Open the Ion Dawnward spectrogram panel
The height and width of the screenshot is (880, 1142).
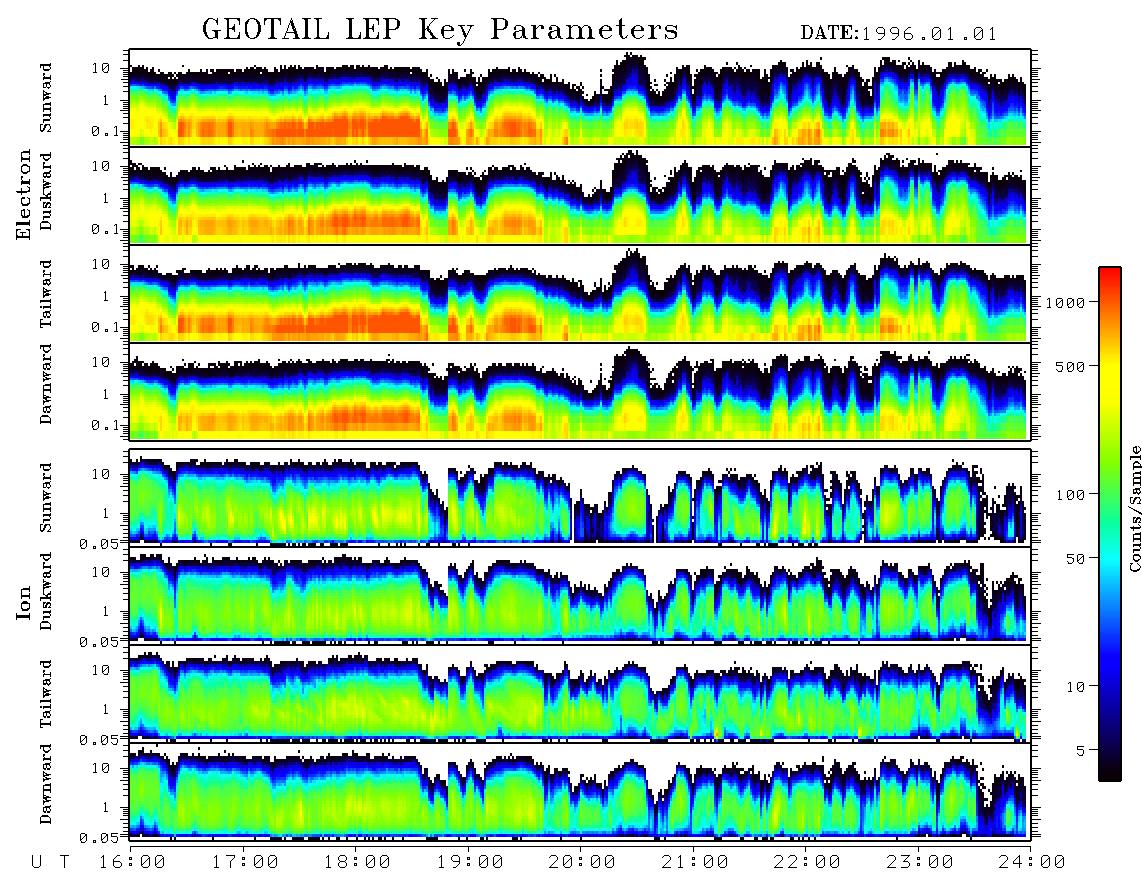[580, 790]
